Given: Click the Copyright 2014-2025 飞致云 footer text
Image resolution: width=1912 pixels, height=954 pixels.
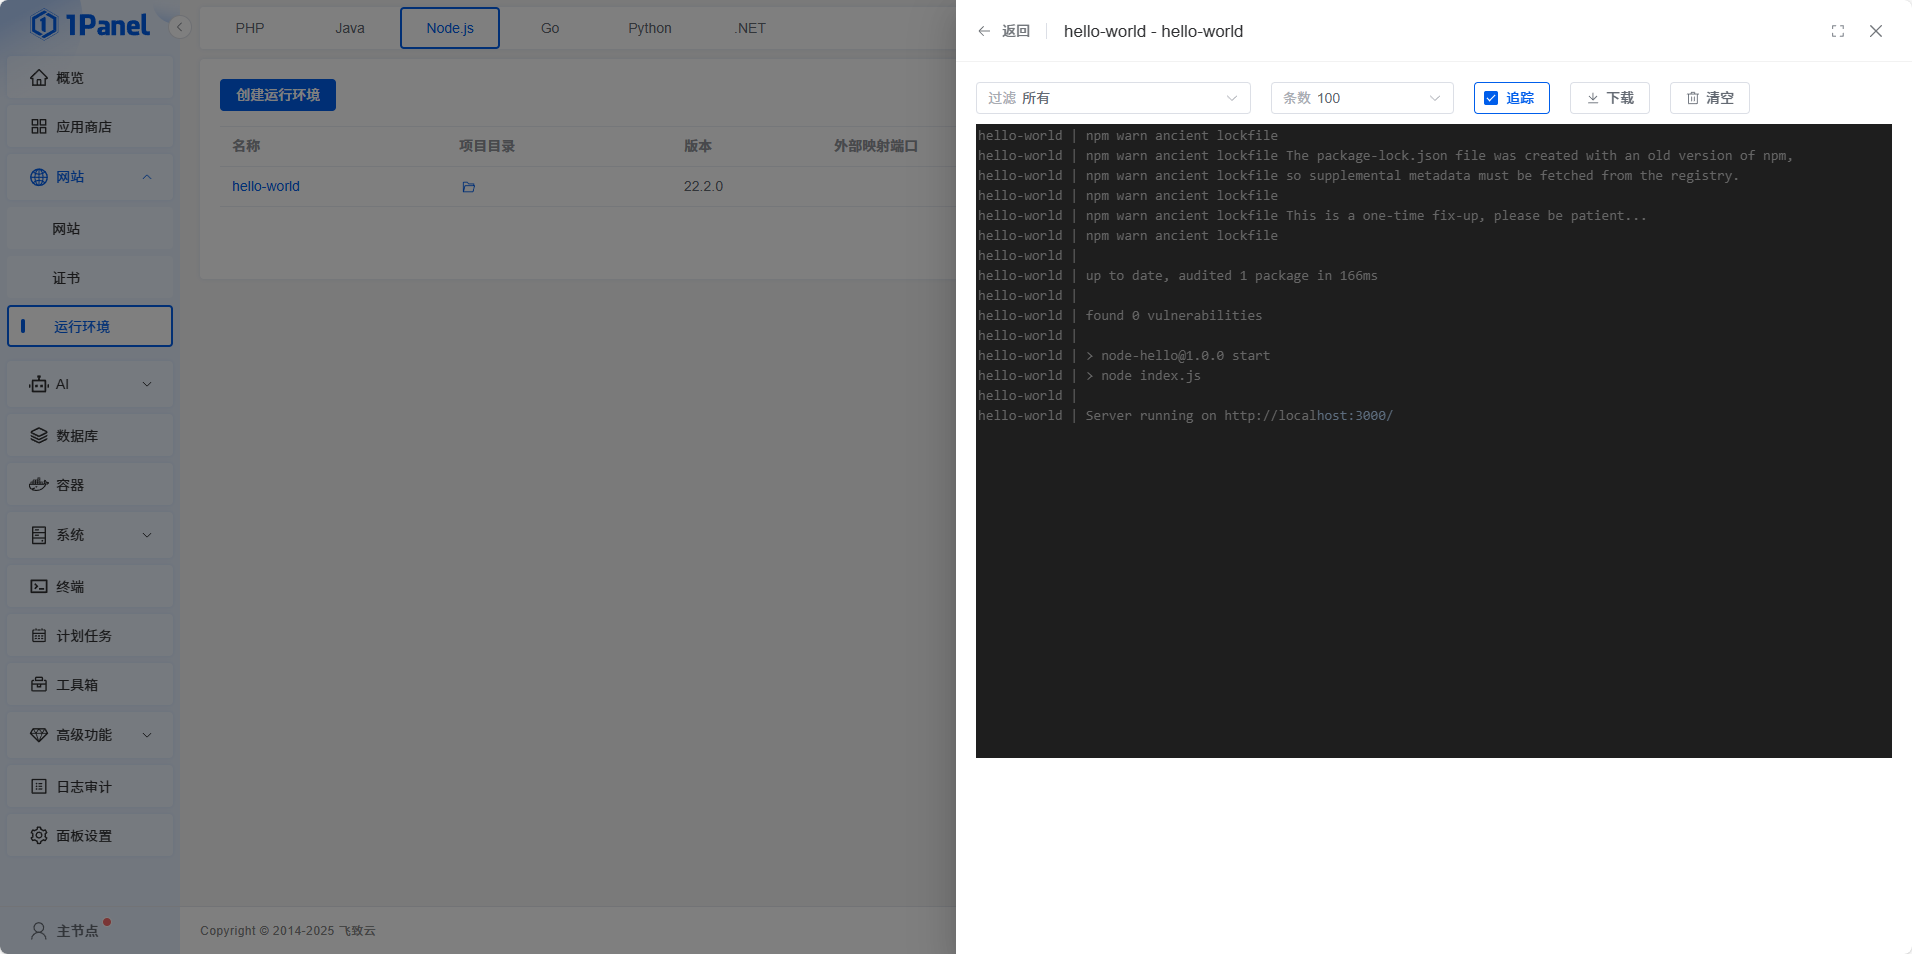Looking at the screenshot, I should pyautogui.click(x=288, y=931).
